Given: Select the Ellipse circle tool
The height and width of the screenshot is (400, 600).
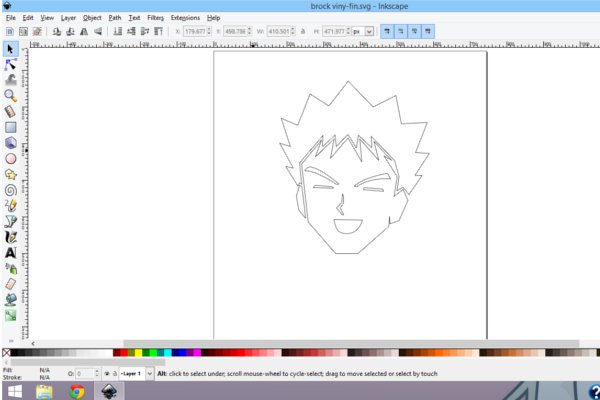Looking at the screenshot, I should (x=10, y=158).
